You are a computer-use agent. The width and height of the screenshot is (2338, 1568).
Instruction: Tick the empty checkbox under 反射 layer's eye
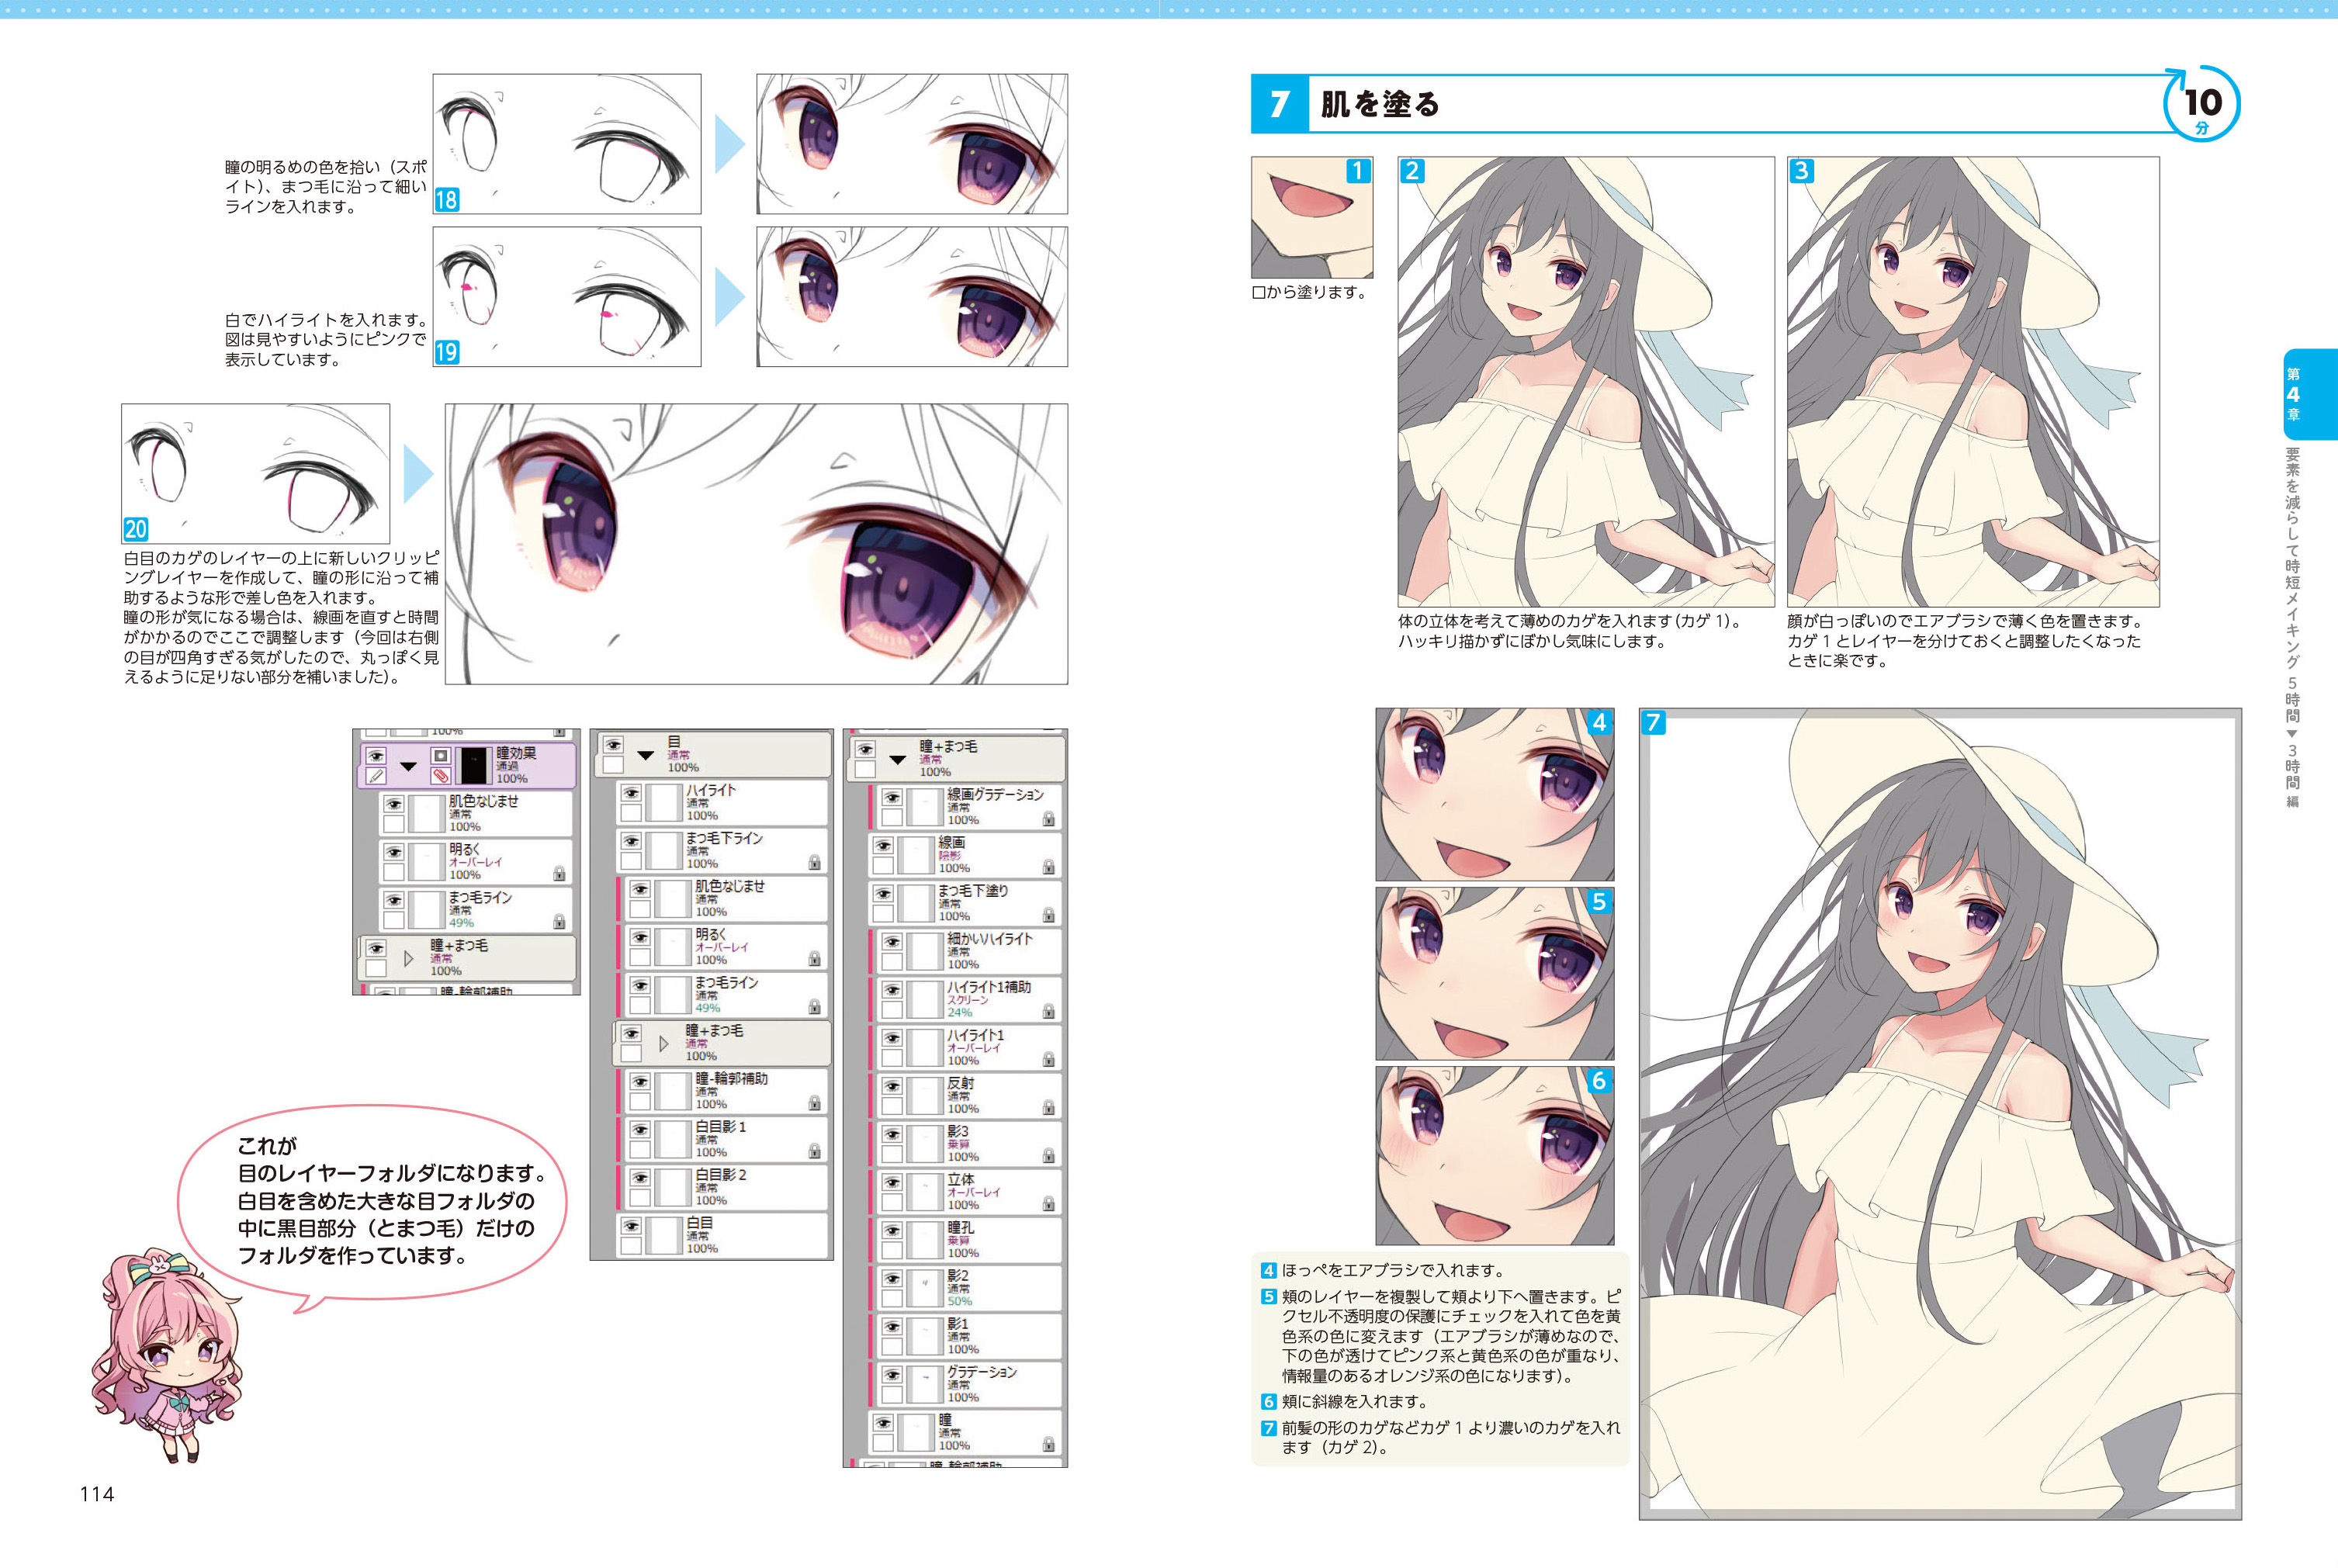(x=891, y=1107)
